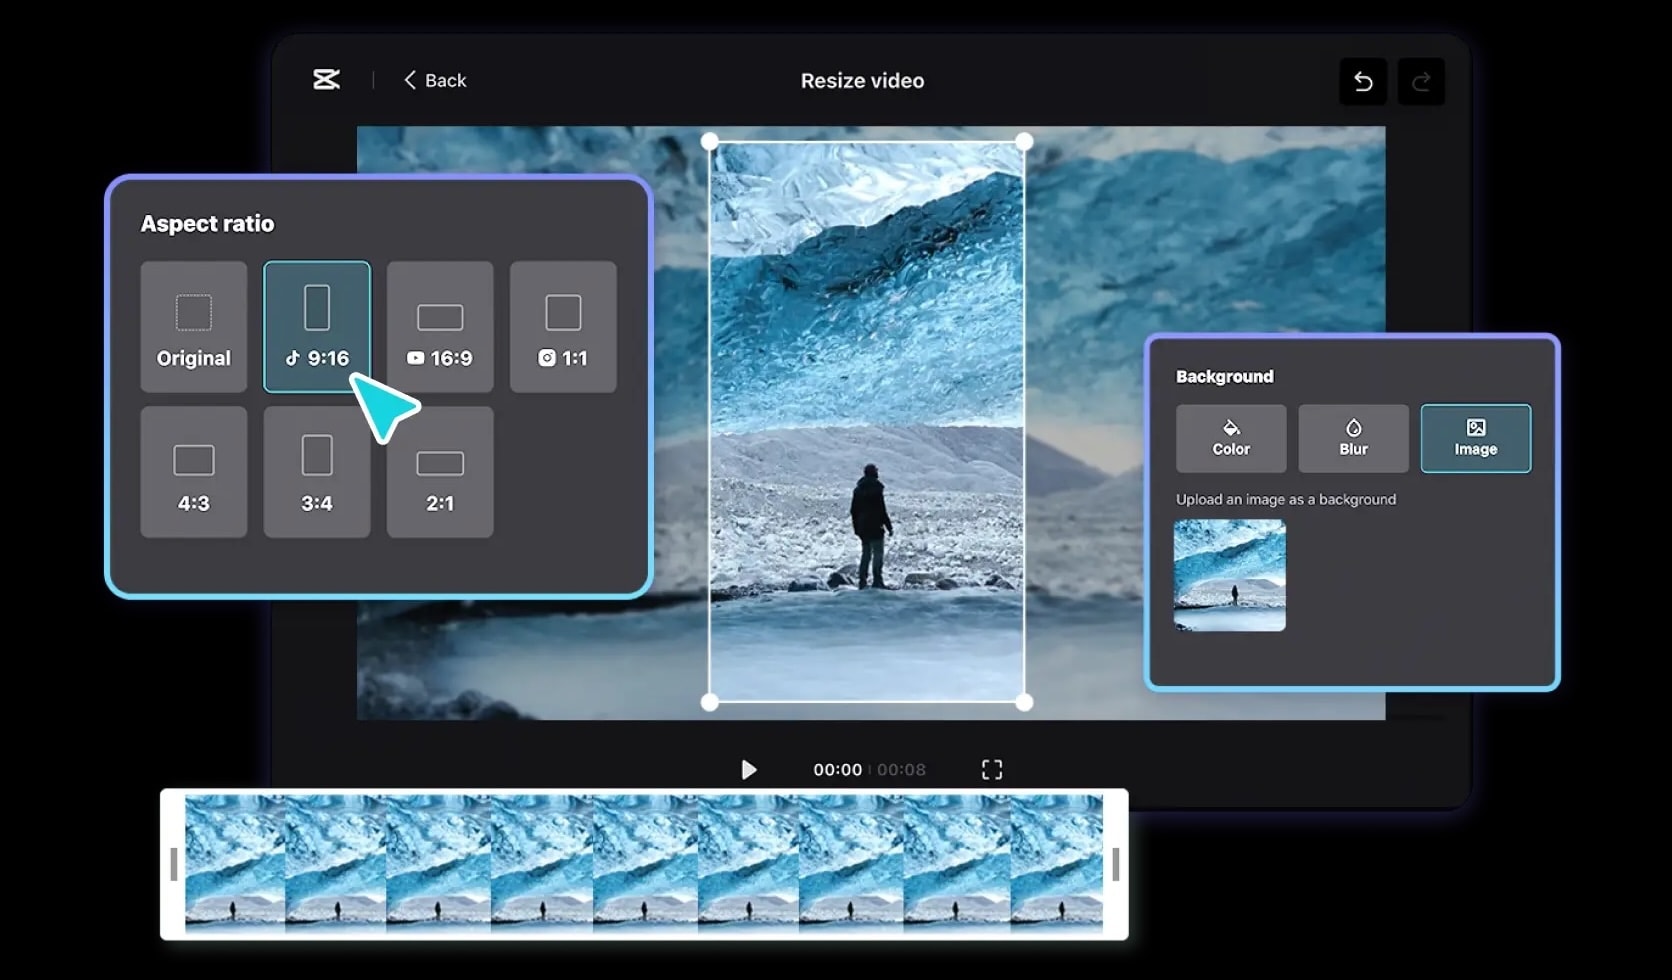Viewport: 1672px width, 980px height.
Task: Click the CapCut logo icon
Action: point(326,80)
